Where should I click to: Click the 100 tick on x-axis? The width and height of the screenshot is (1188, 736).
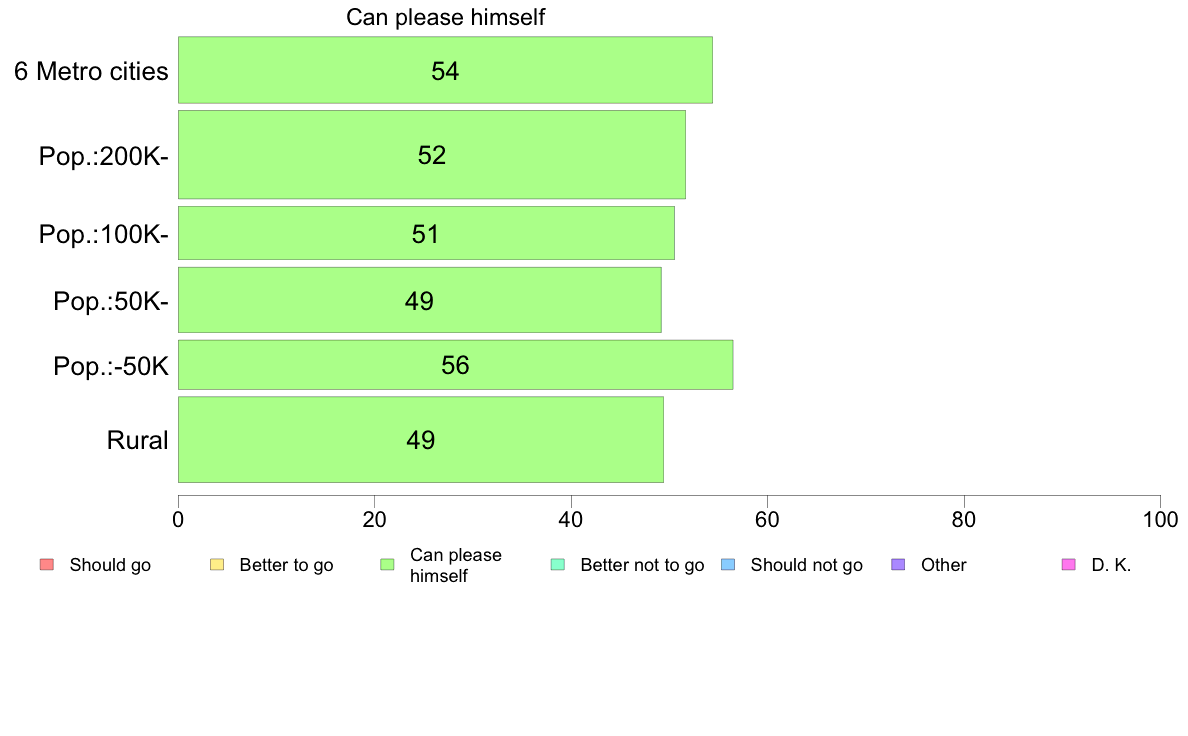point(1161,519)
